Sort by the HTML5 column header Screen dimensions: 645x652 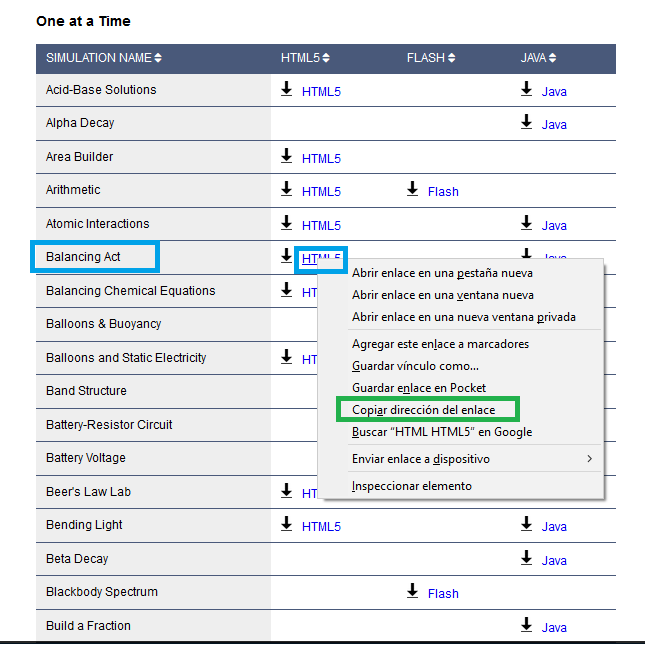coord(305,58)
